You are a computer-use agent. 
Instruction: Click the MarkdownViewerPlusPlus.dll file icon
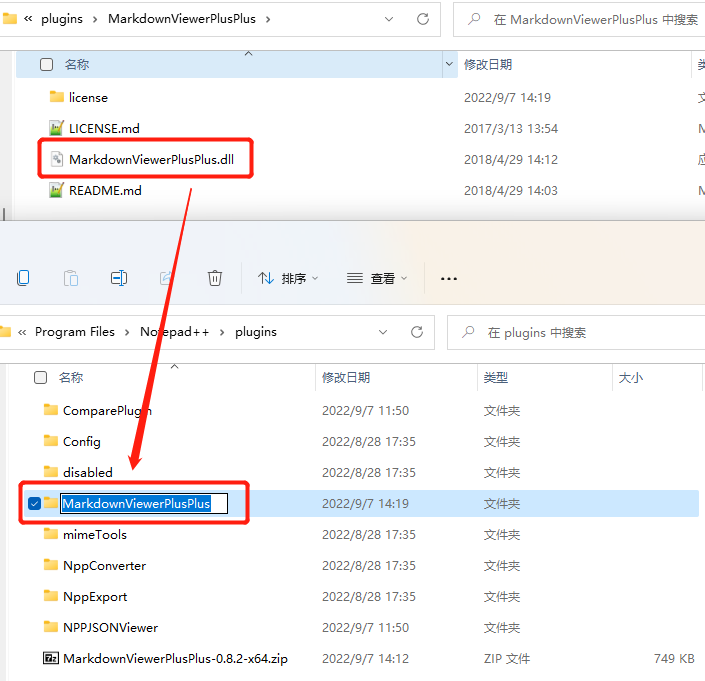pyautogui.click(x=57, y=159)
